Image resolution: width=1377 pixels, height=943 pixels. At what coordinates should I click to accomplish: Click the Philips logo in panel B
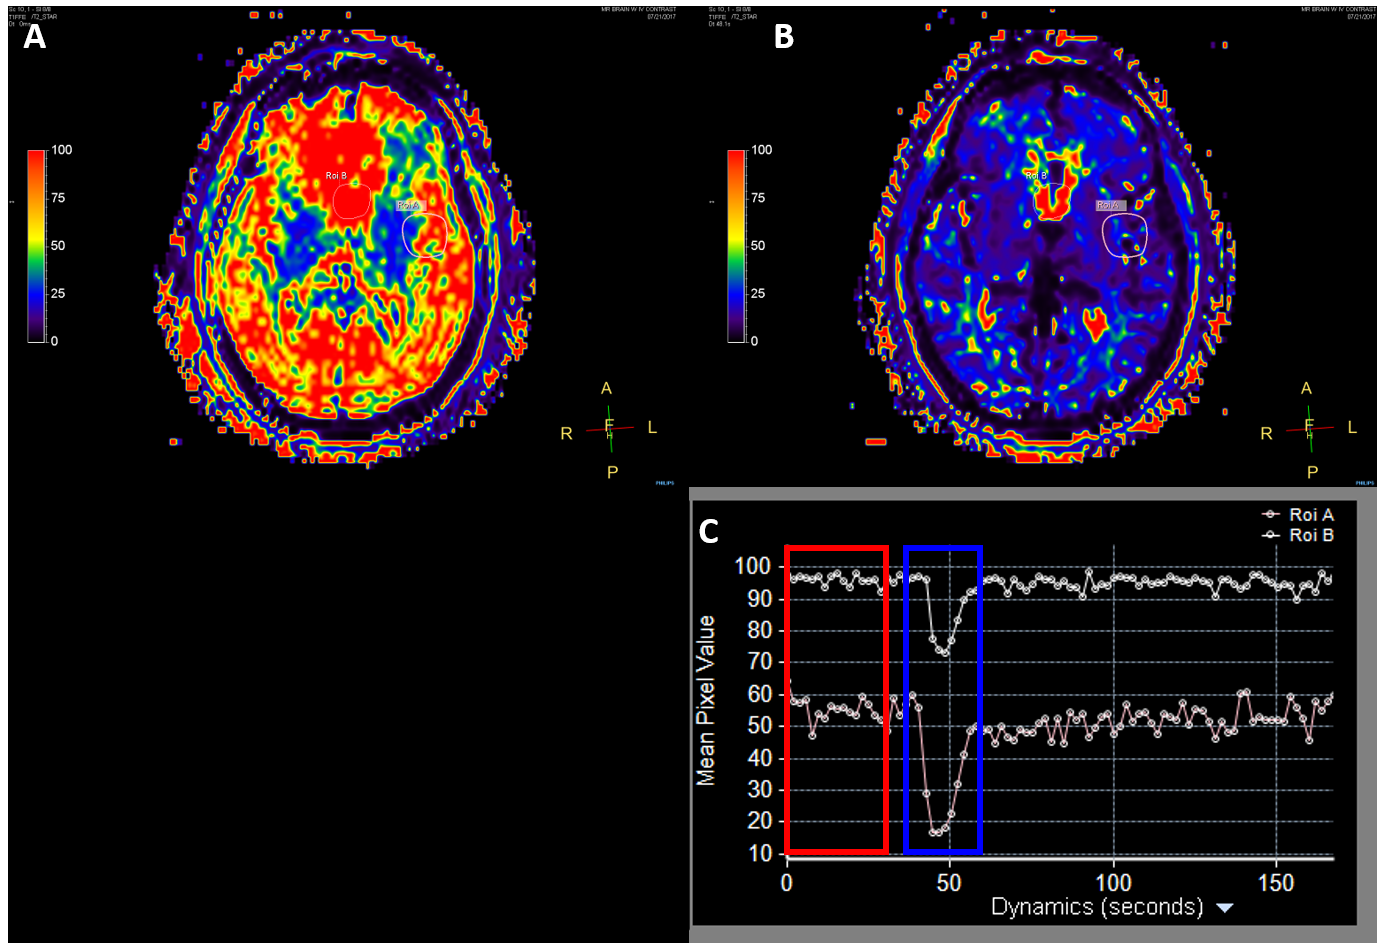point(1365,483)
